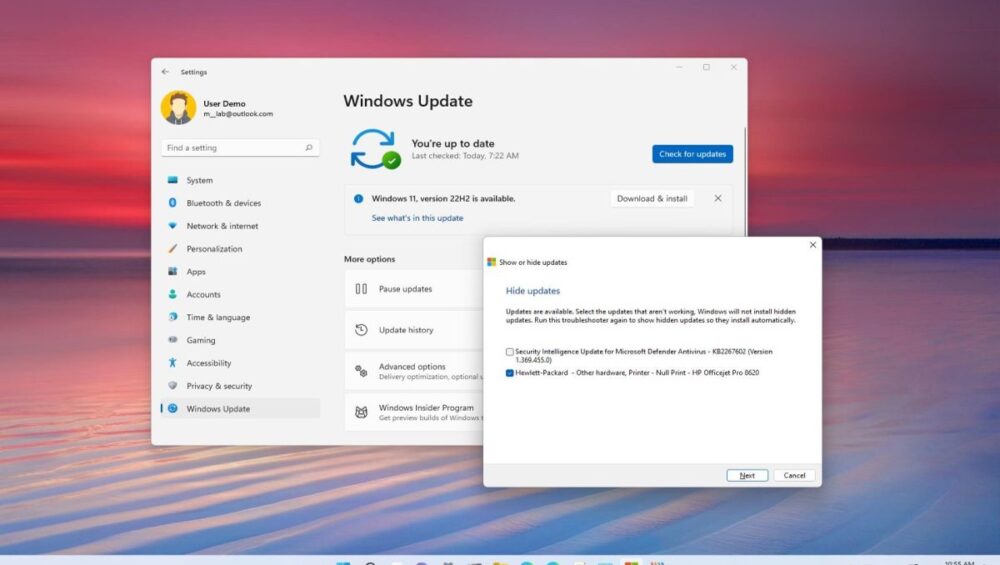Screen dimensions: 1000x565
Task: Click the More options heading
Action: click(x=369, y=259)
